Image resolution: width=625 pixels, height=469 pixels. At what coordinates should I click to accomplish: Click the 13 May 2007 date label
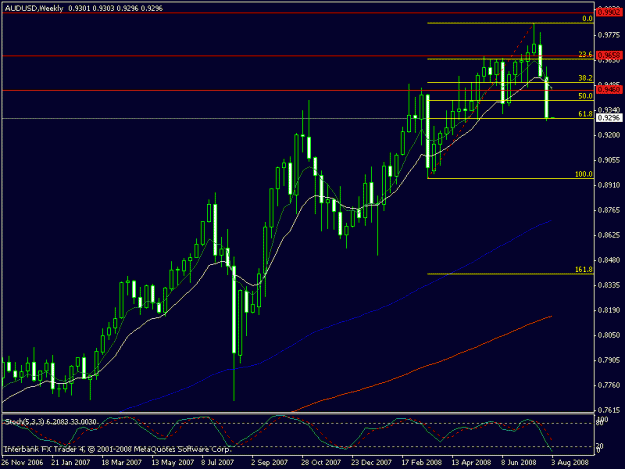point(171,463)
